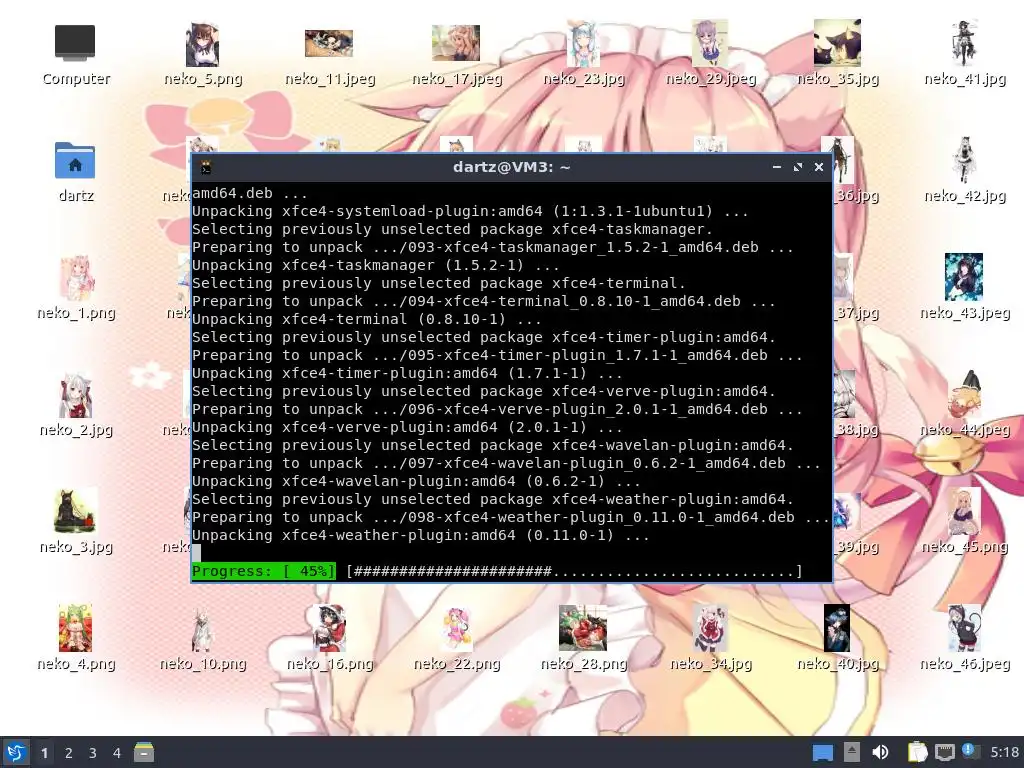Minimize the dartz@VM3 terminal window
Viewport: 1024px width, 768px height.
(x=776, y=167)
